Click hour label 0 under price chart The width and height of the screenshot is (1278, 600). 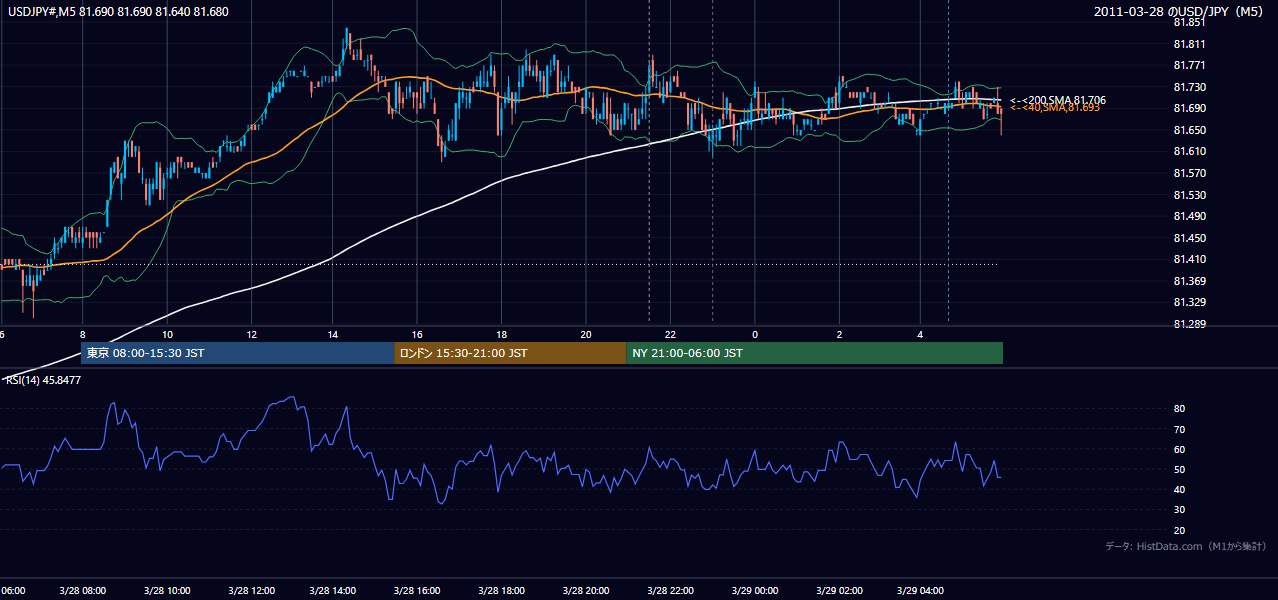tap(755, 334)
